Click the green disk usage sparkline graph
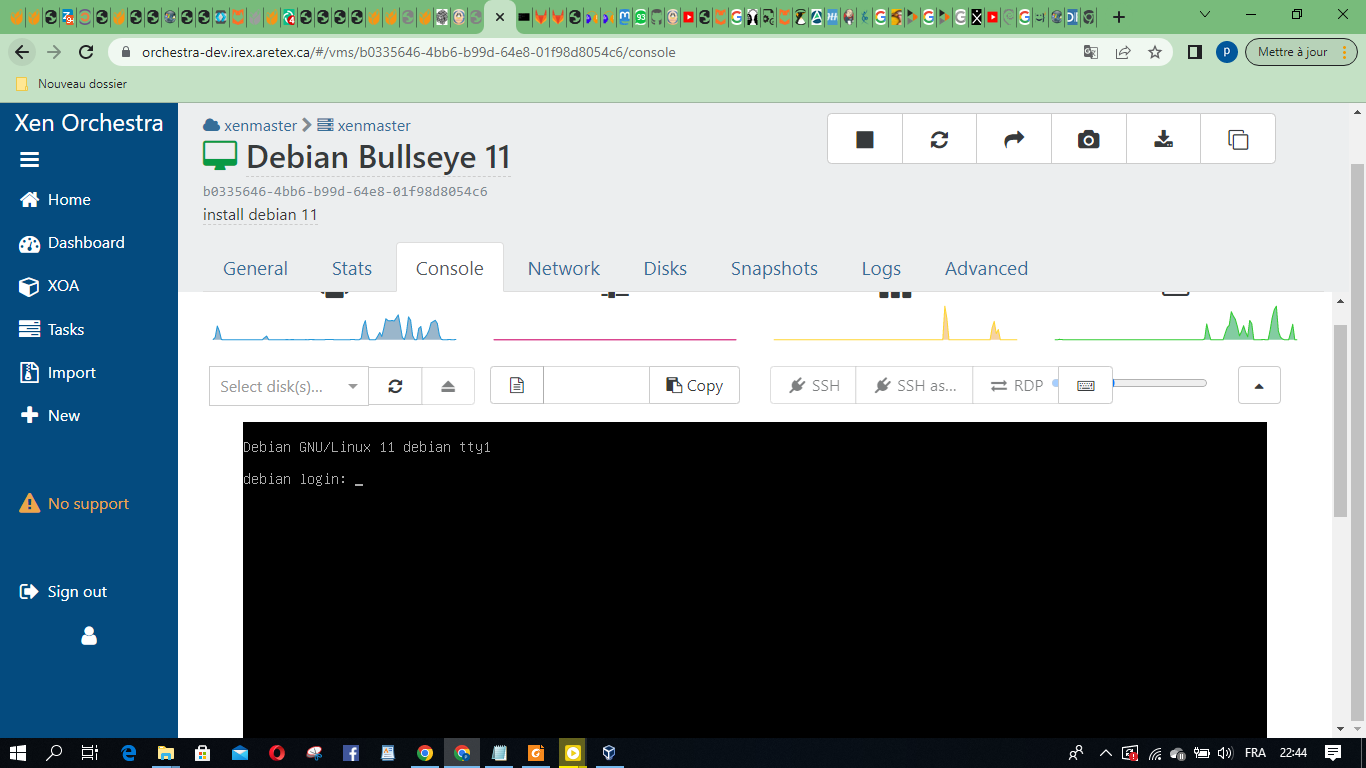This screenshot has width=1366, height=768. [1176, 324]
